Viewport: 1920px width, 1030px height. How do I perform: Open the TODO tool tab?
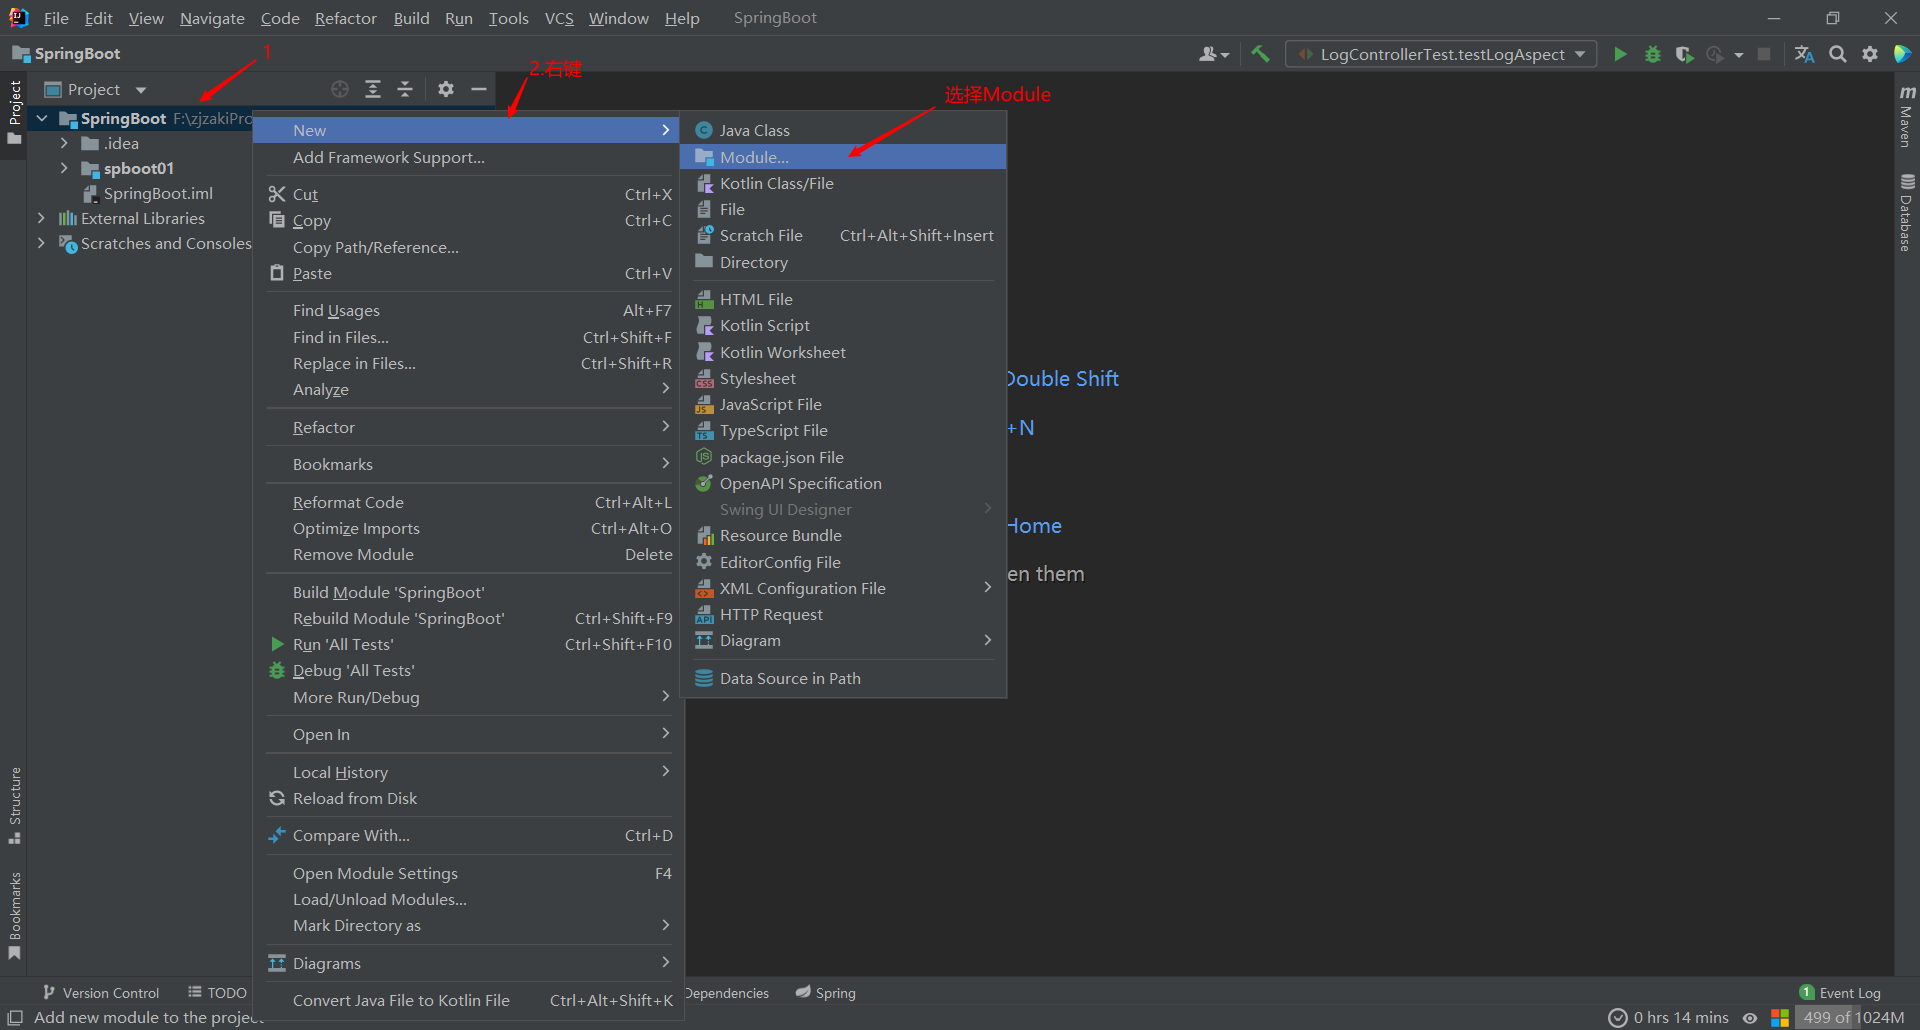217,993
